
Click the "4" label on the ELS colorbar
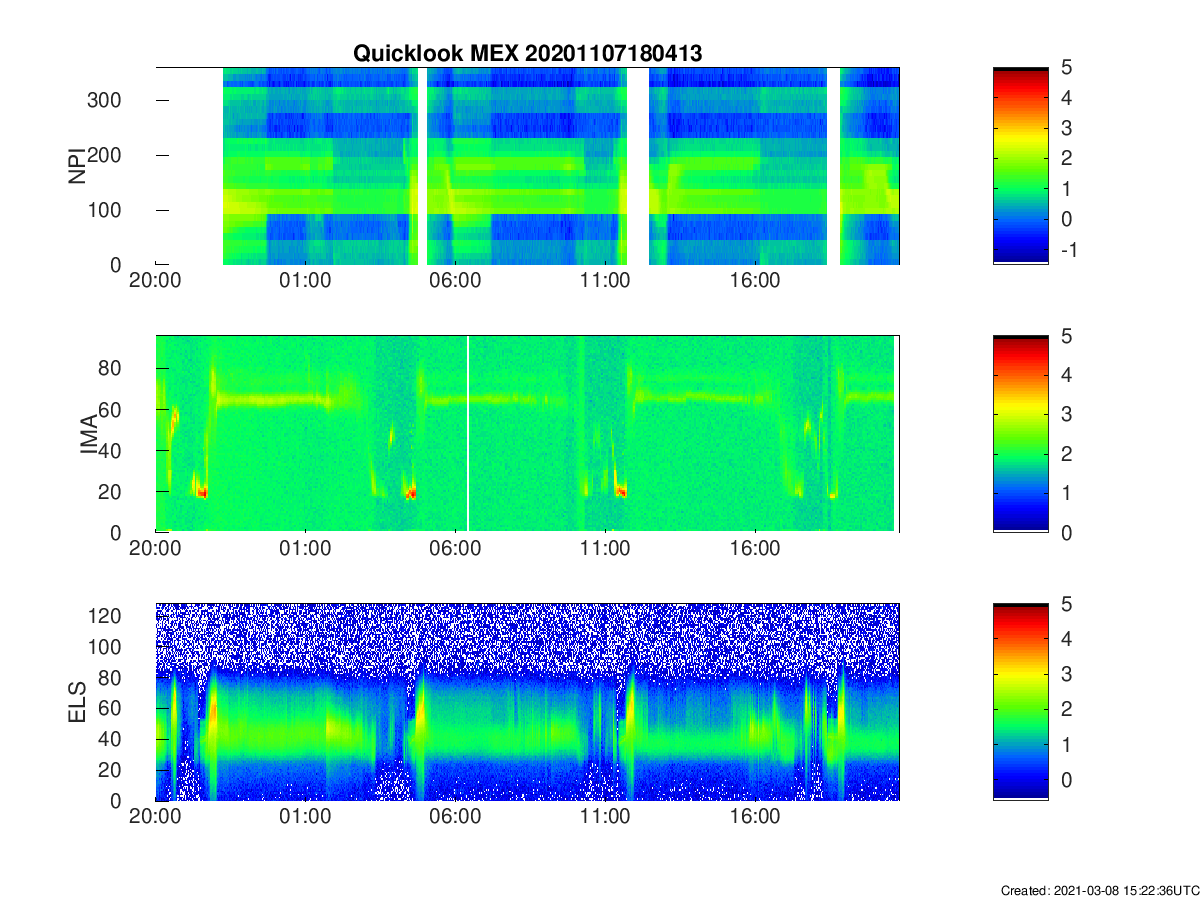(1067, 638)
